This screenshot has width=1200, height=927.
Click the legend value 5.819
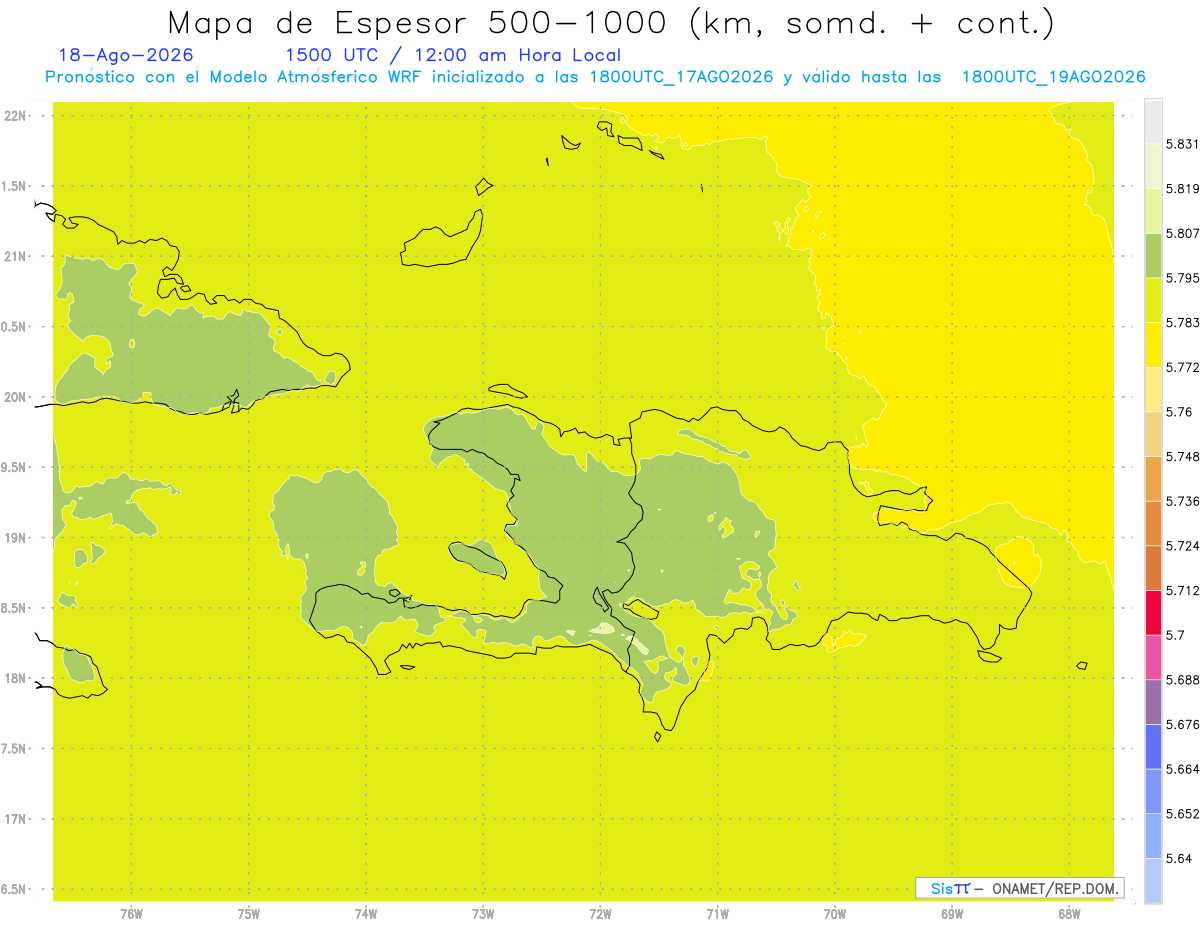pos(1182,188)
